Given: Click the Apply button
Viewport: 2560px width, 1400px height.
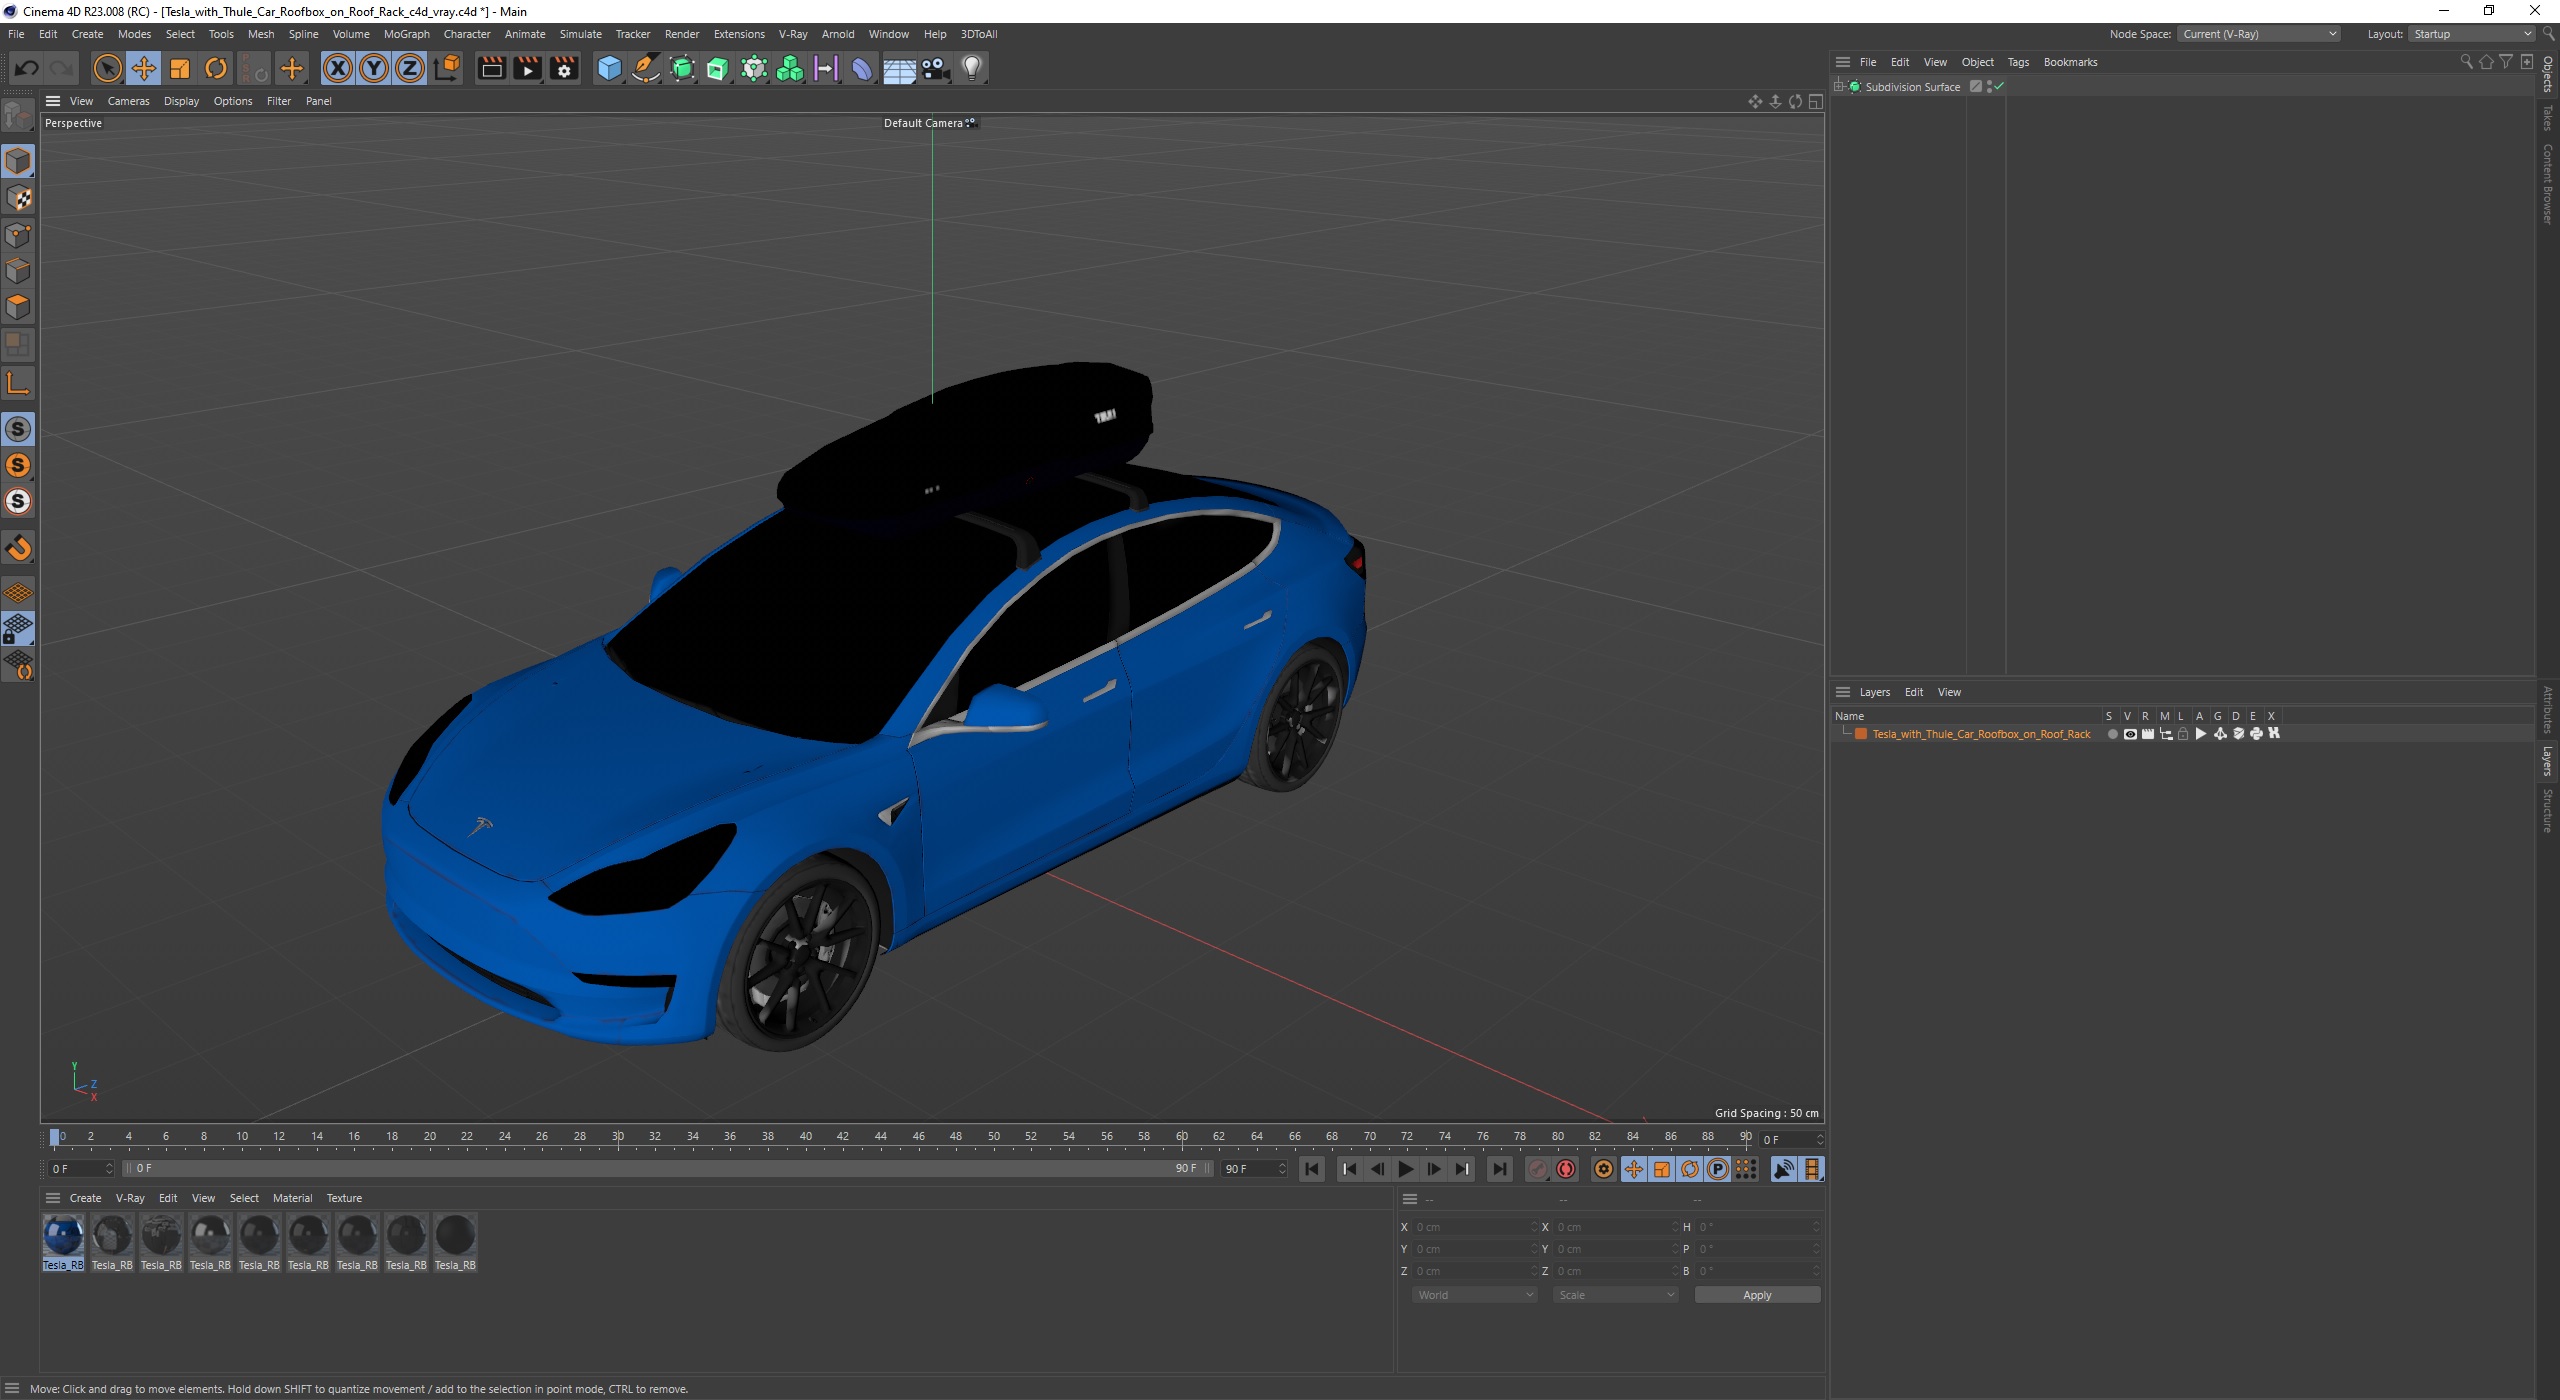Looking at the screenshot, I should click(1757, 1295).
